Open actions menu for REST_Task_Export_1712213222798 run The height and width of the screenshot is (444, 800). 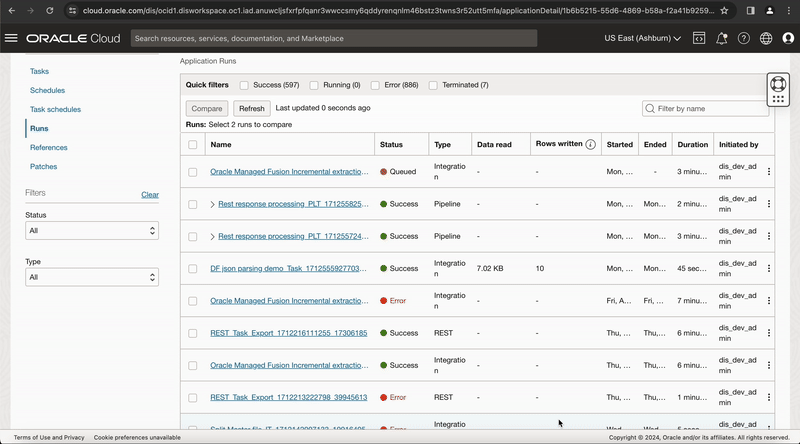coord(769,397)
